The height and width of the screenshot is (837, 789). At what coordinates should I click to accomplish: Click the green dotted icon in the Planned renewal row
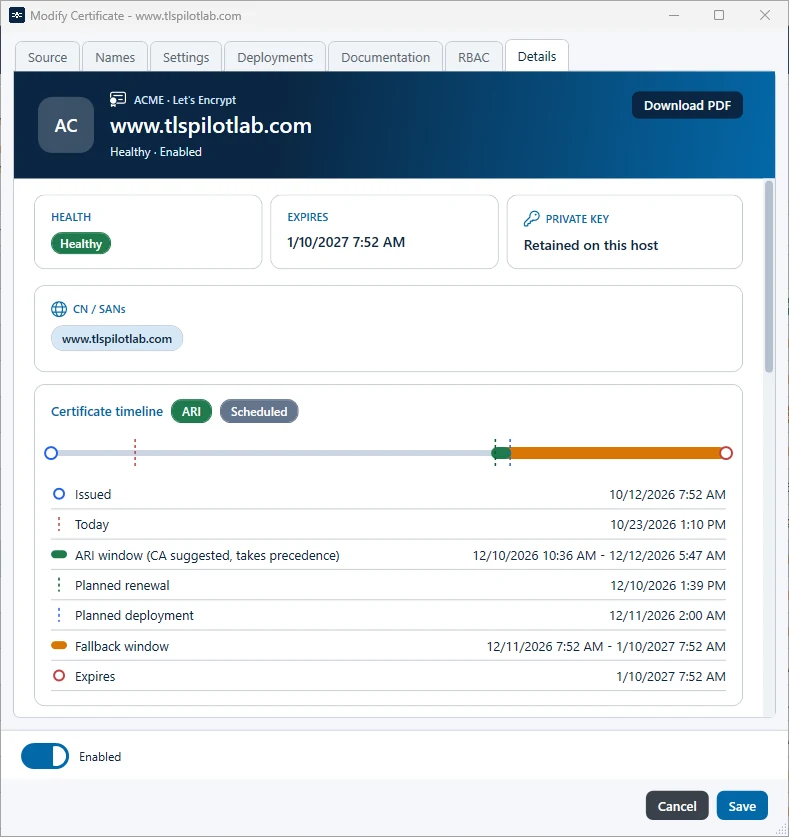tap(59, 585)
